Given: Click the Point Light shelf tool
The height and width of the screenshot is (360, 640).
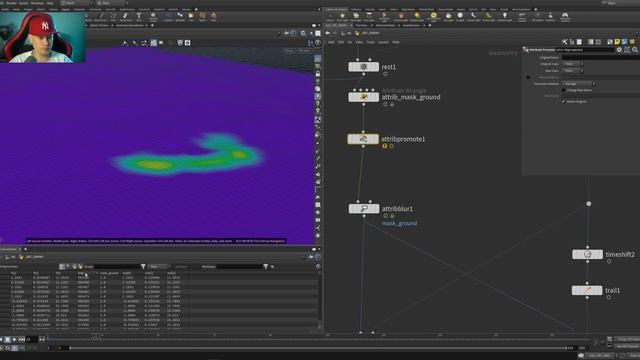Looking at the screenshot, I should tap(342, 16).
